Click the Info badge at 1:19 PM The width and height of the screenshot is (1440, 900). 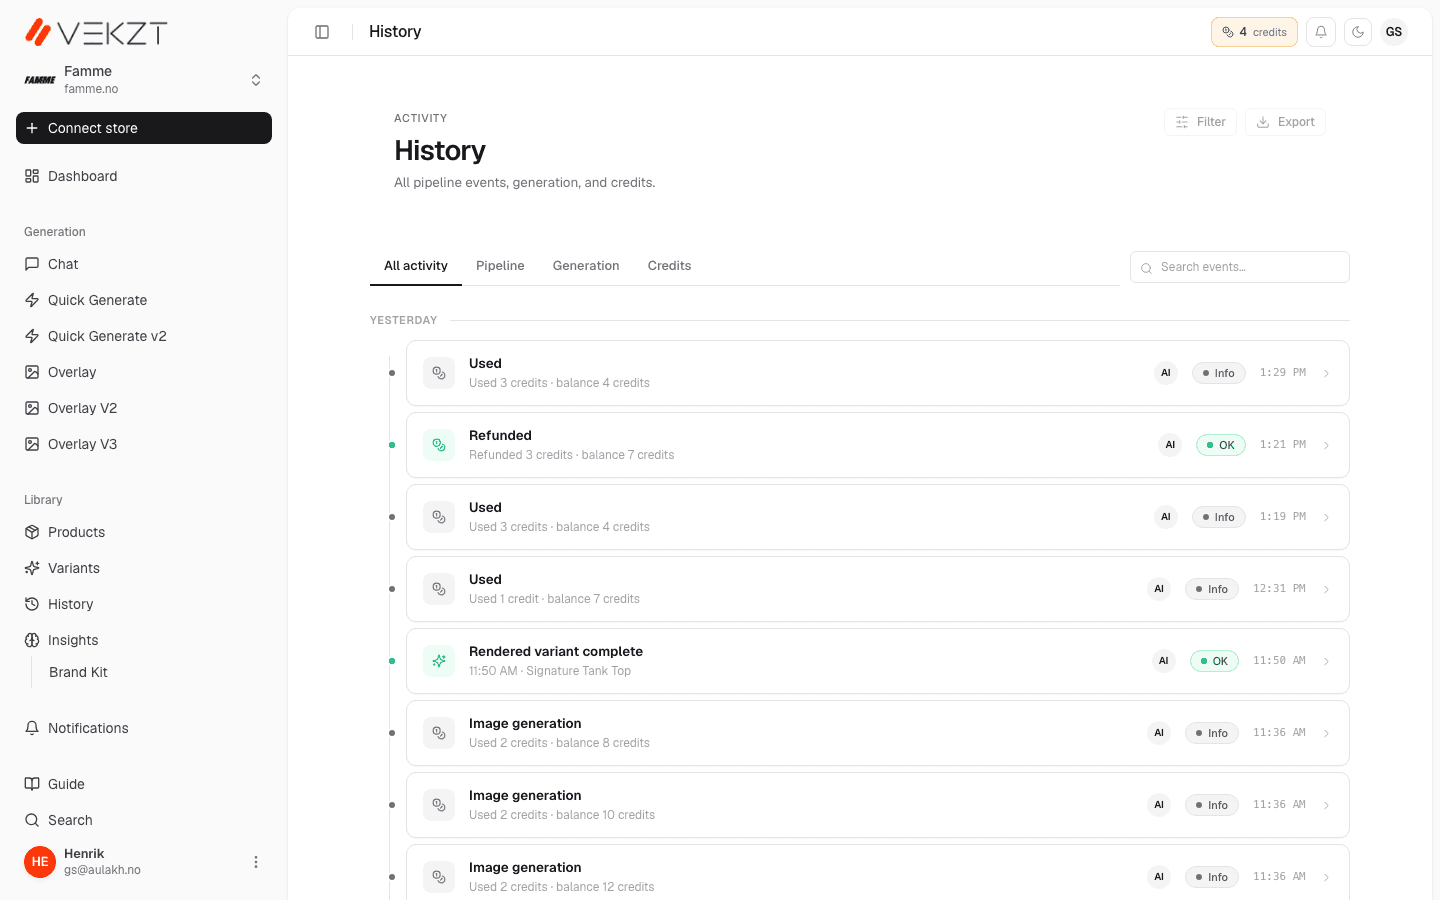[x=1219, y=517]
